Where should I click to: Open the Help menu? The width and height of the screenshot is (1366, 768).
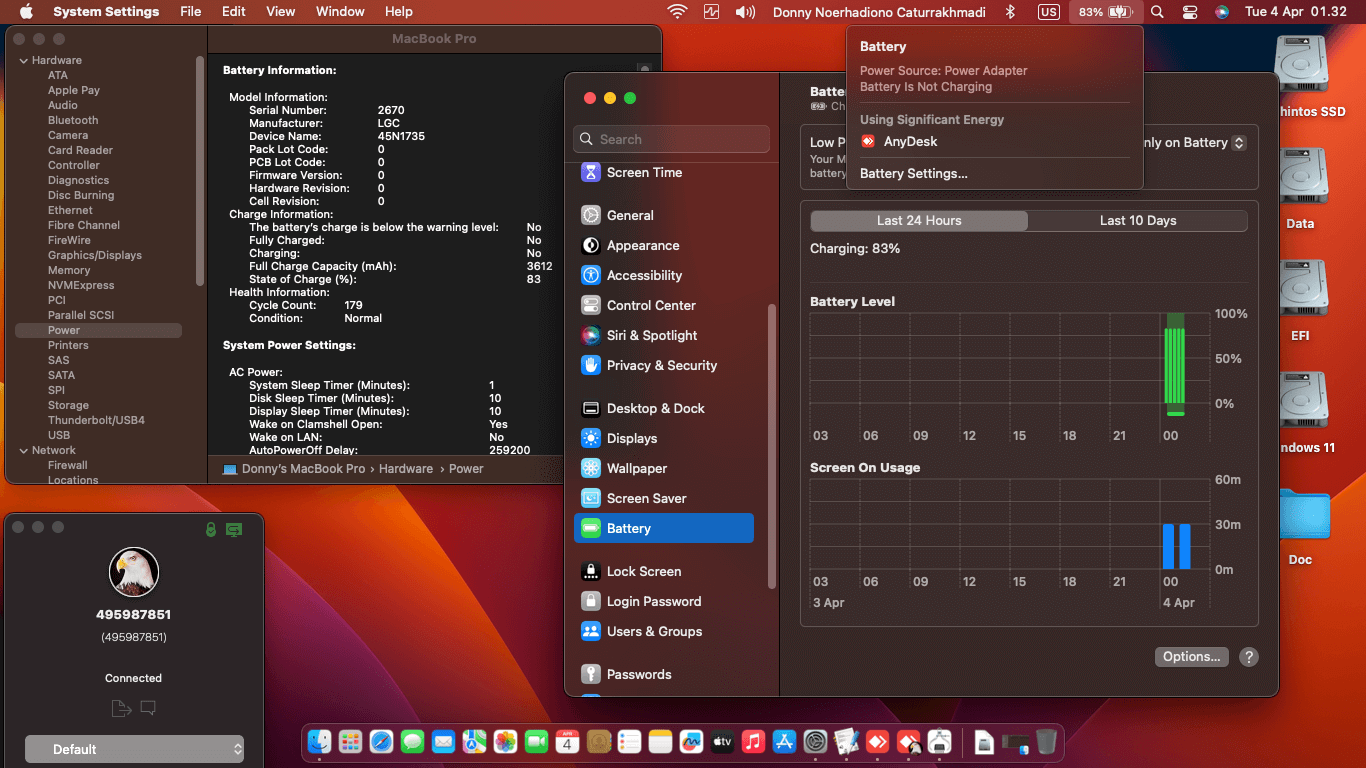[x=399, y=12]
